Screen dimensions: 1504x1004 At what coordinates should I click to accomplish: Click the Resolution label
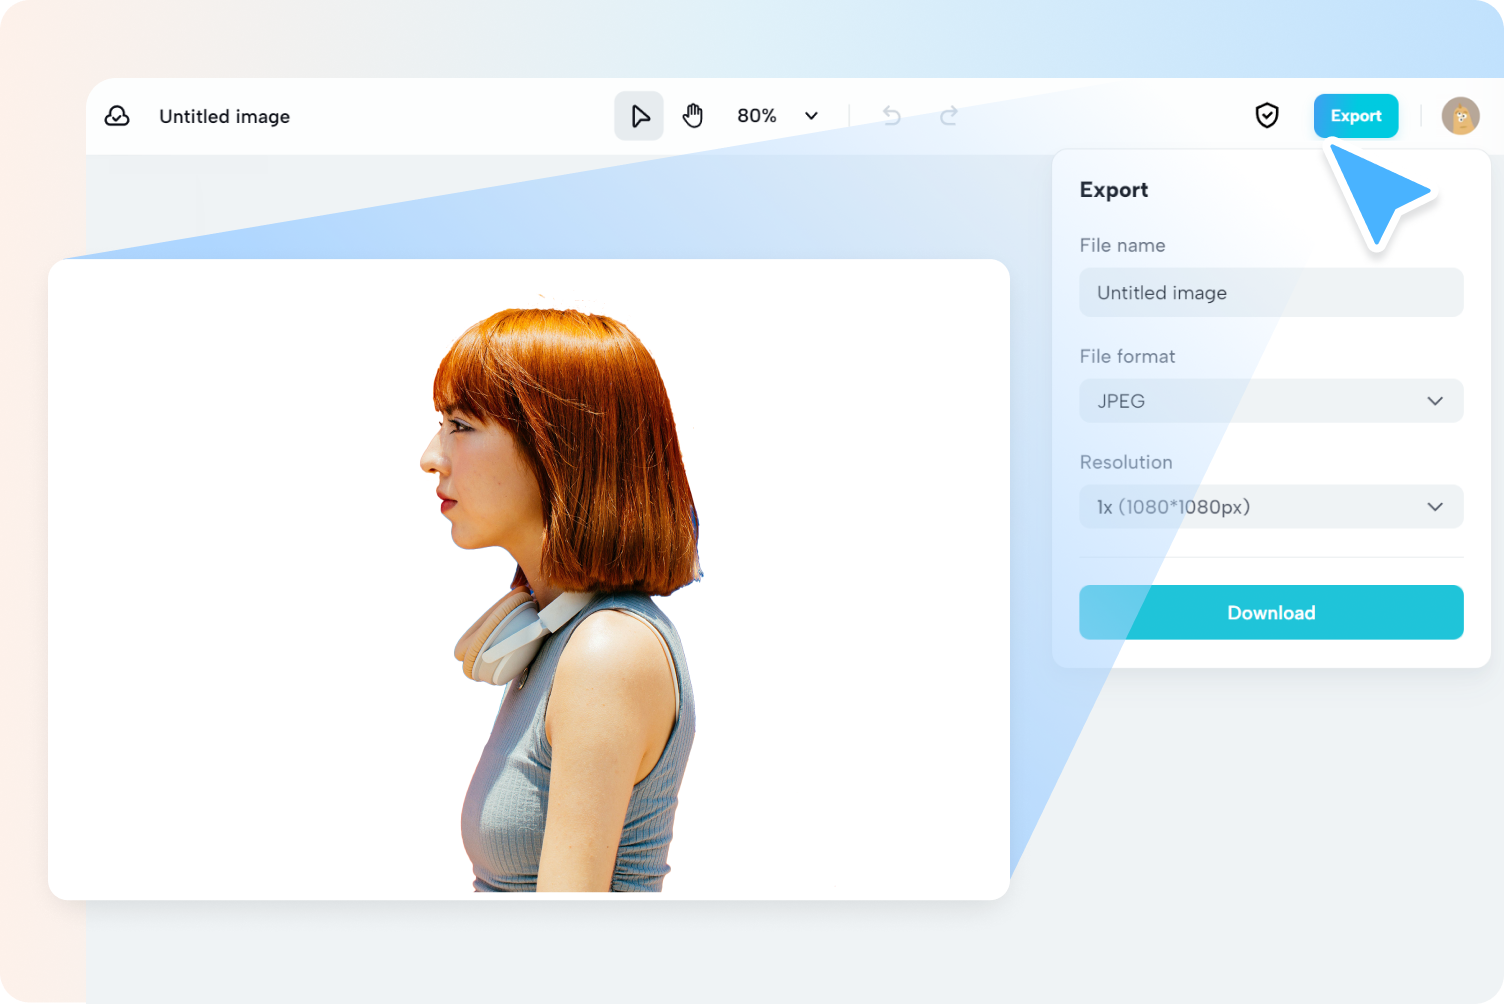click(1126, 462)
